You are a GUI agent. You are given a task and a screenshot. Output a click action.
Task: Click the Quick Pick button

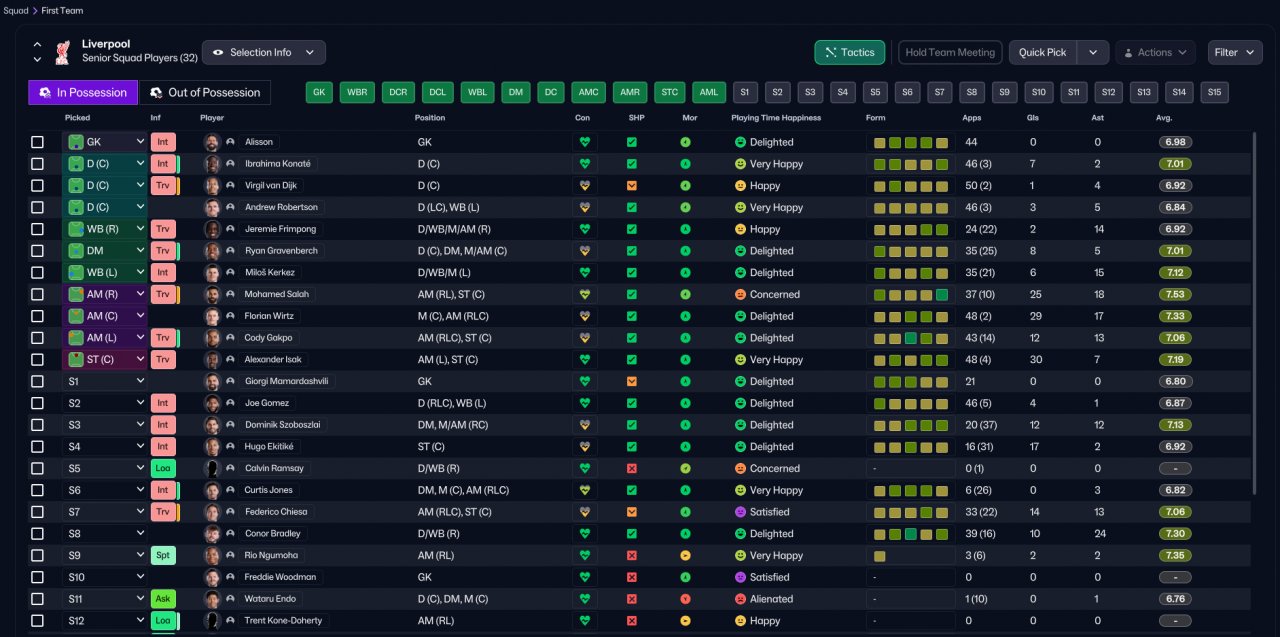coord(1042,52)
